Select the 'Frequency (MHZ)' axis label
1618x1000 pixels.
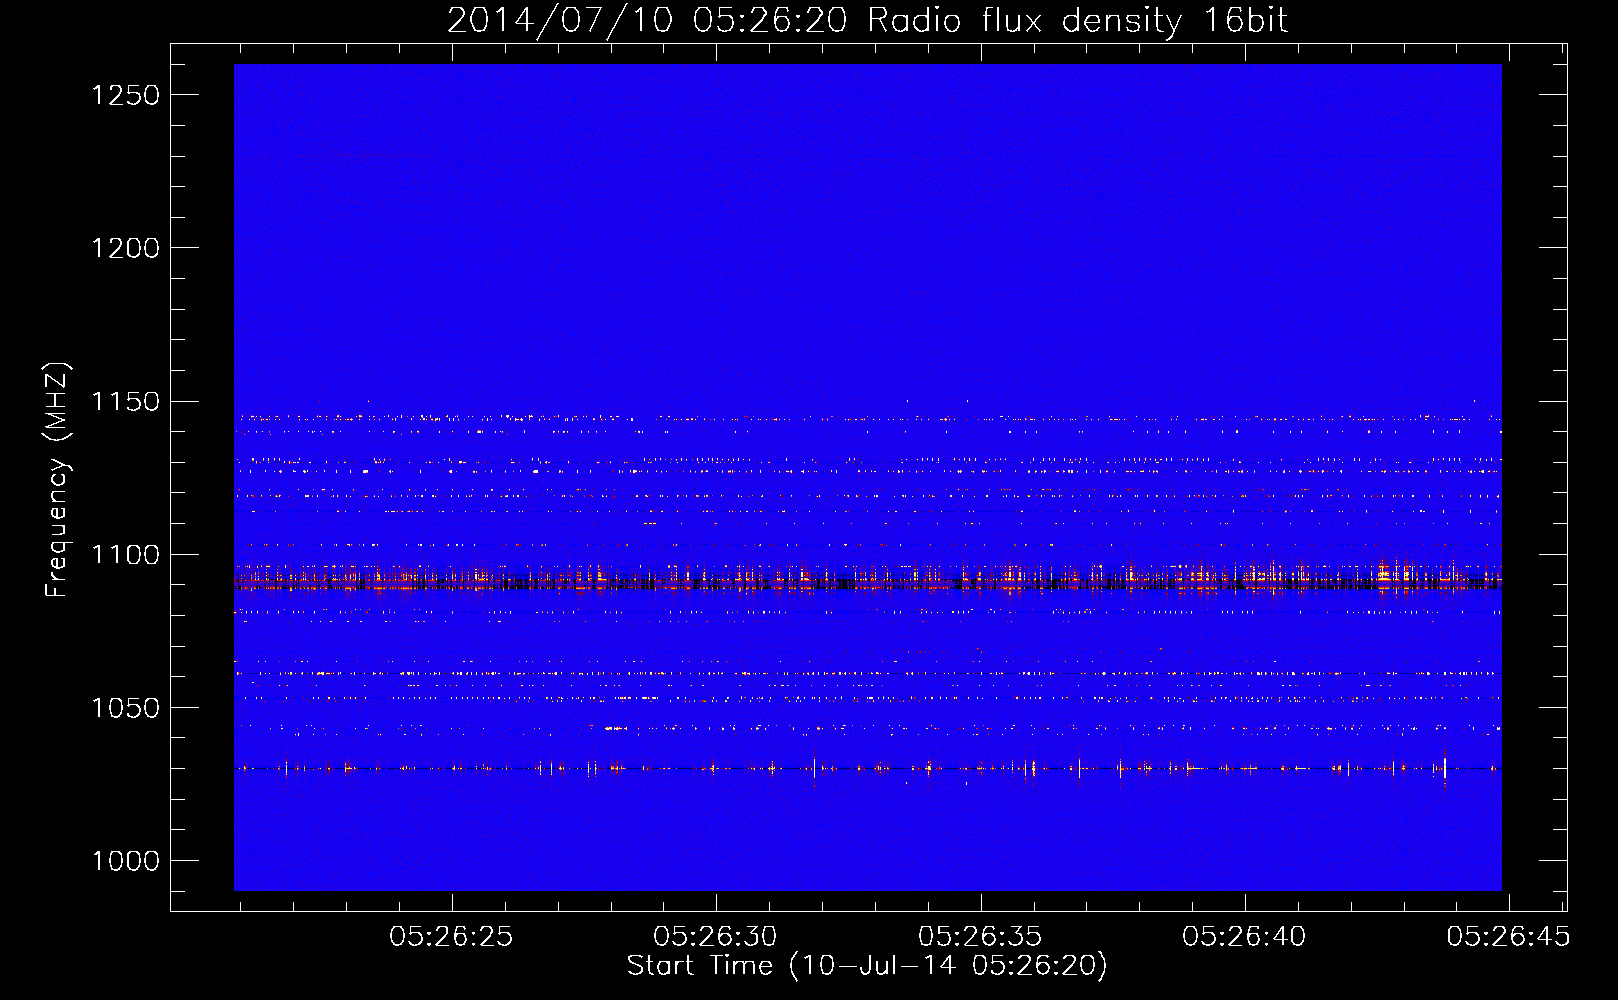coord(58,480)
